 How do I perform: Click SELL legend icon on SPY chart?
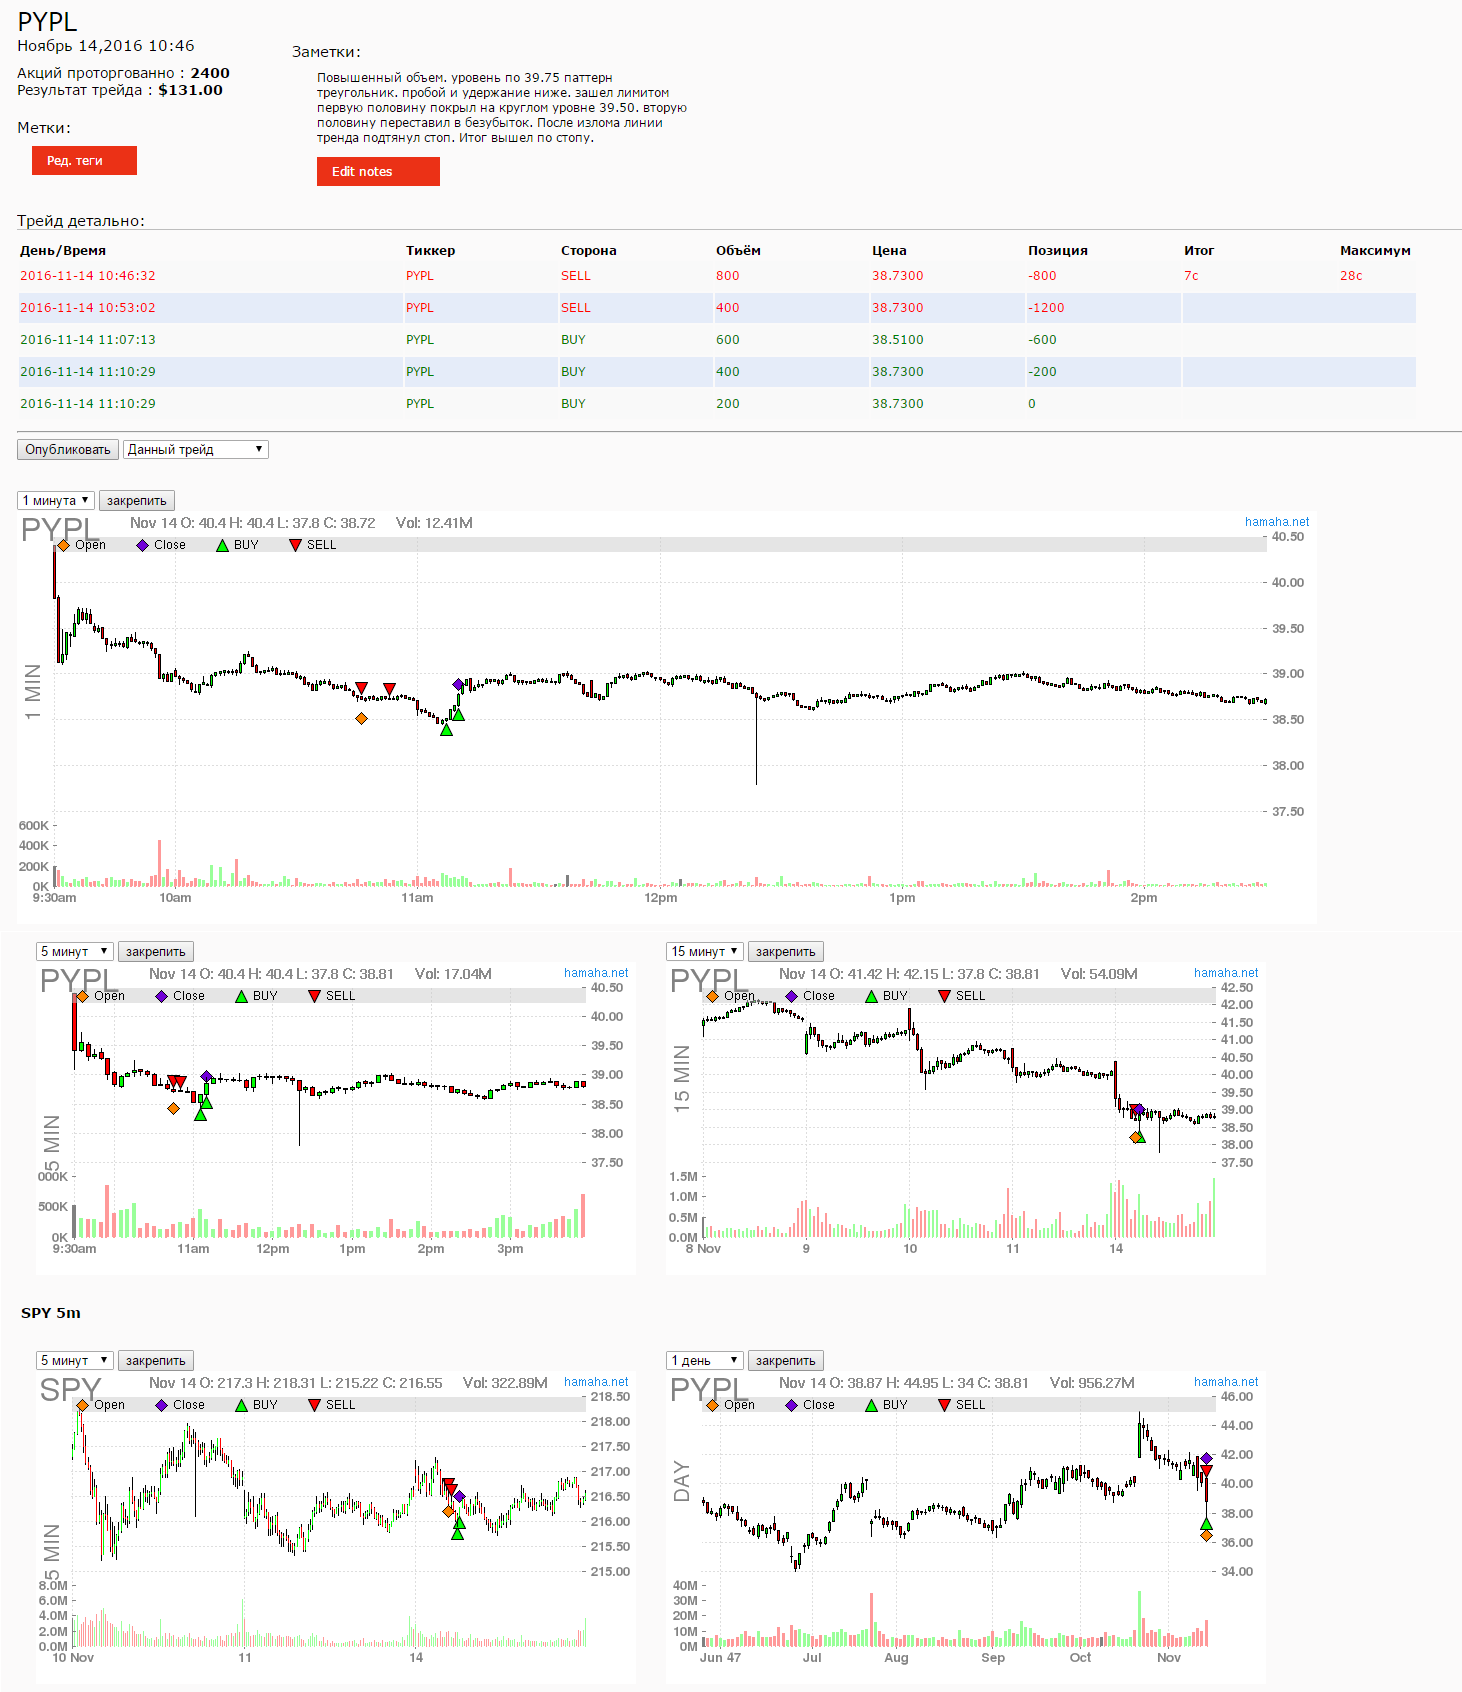point(314,1405)
